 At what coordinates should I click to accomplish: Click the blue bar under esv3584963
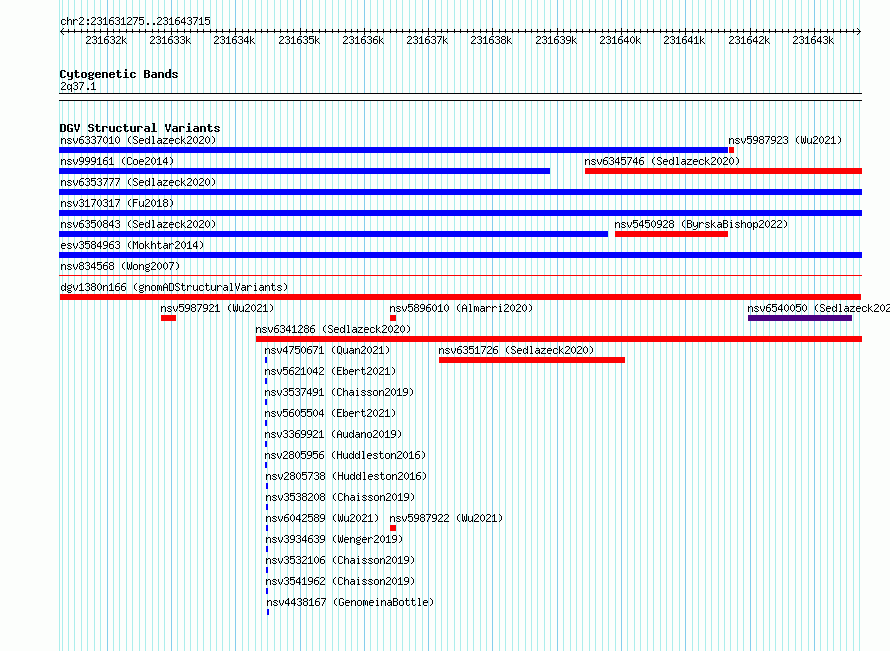460,255
